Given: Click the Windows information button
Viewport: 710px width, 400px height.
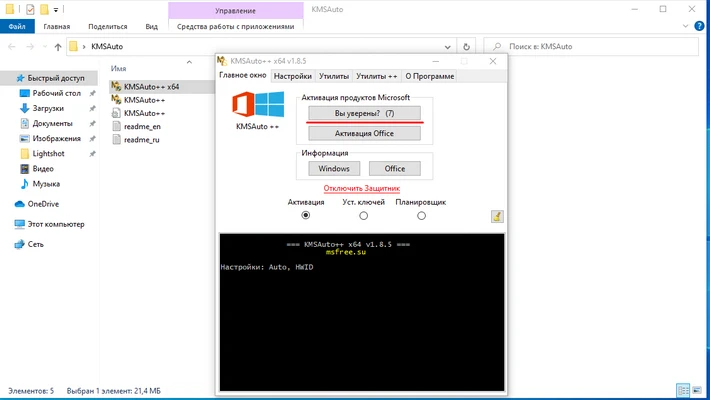Looking at the screenshot, I should point(334,169).
